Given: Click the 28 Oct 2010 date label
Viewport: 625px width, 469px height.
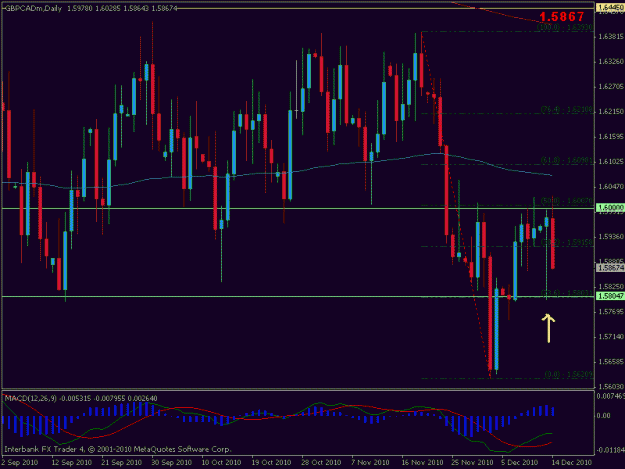Looking at the screenshot, I should coord(322,463).
